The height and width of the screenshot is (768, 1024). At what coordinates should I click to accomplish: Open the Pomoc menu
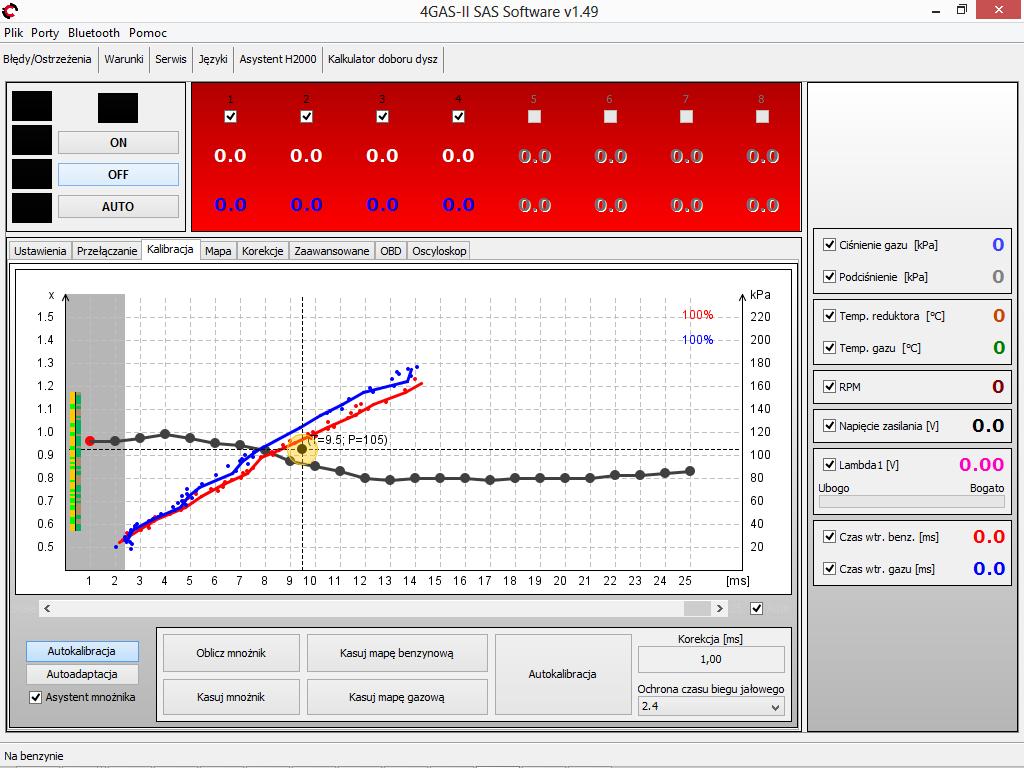coord(148,33)
